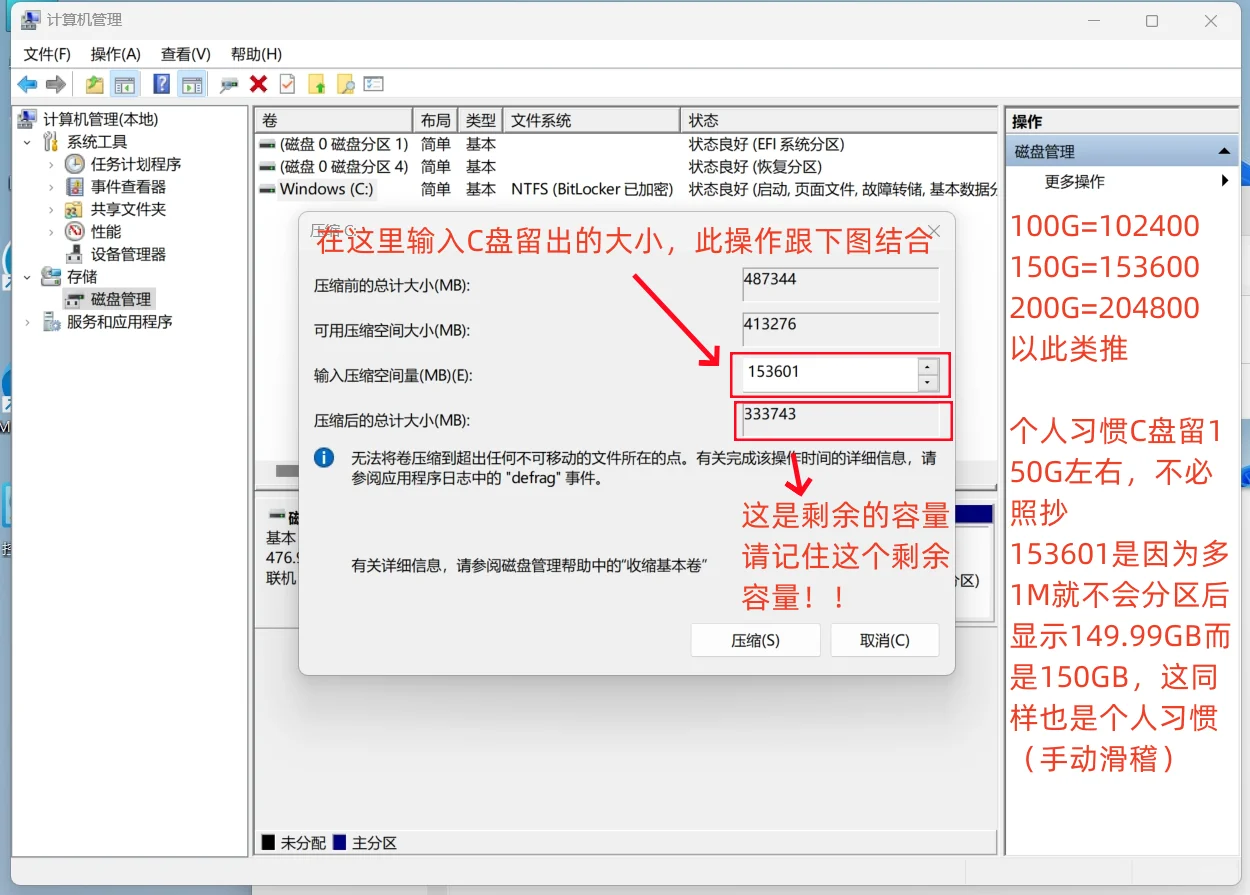The image size is (1250, 895).
Task: Click the shrink amount field showing 153601
Action: 829,374
